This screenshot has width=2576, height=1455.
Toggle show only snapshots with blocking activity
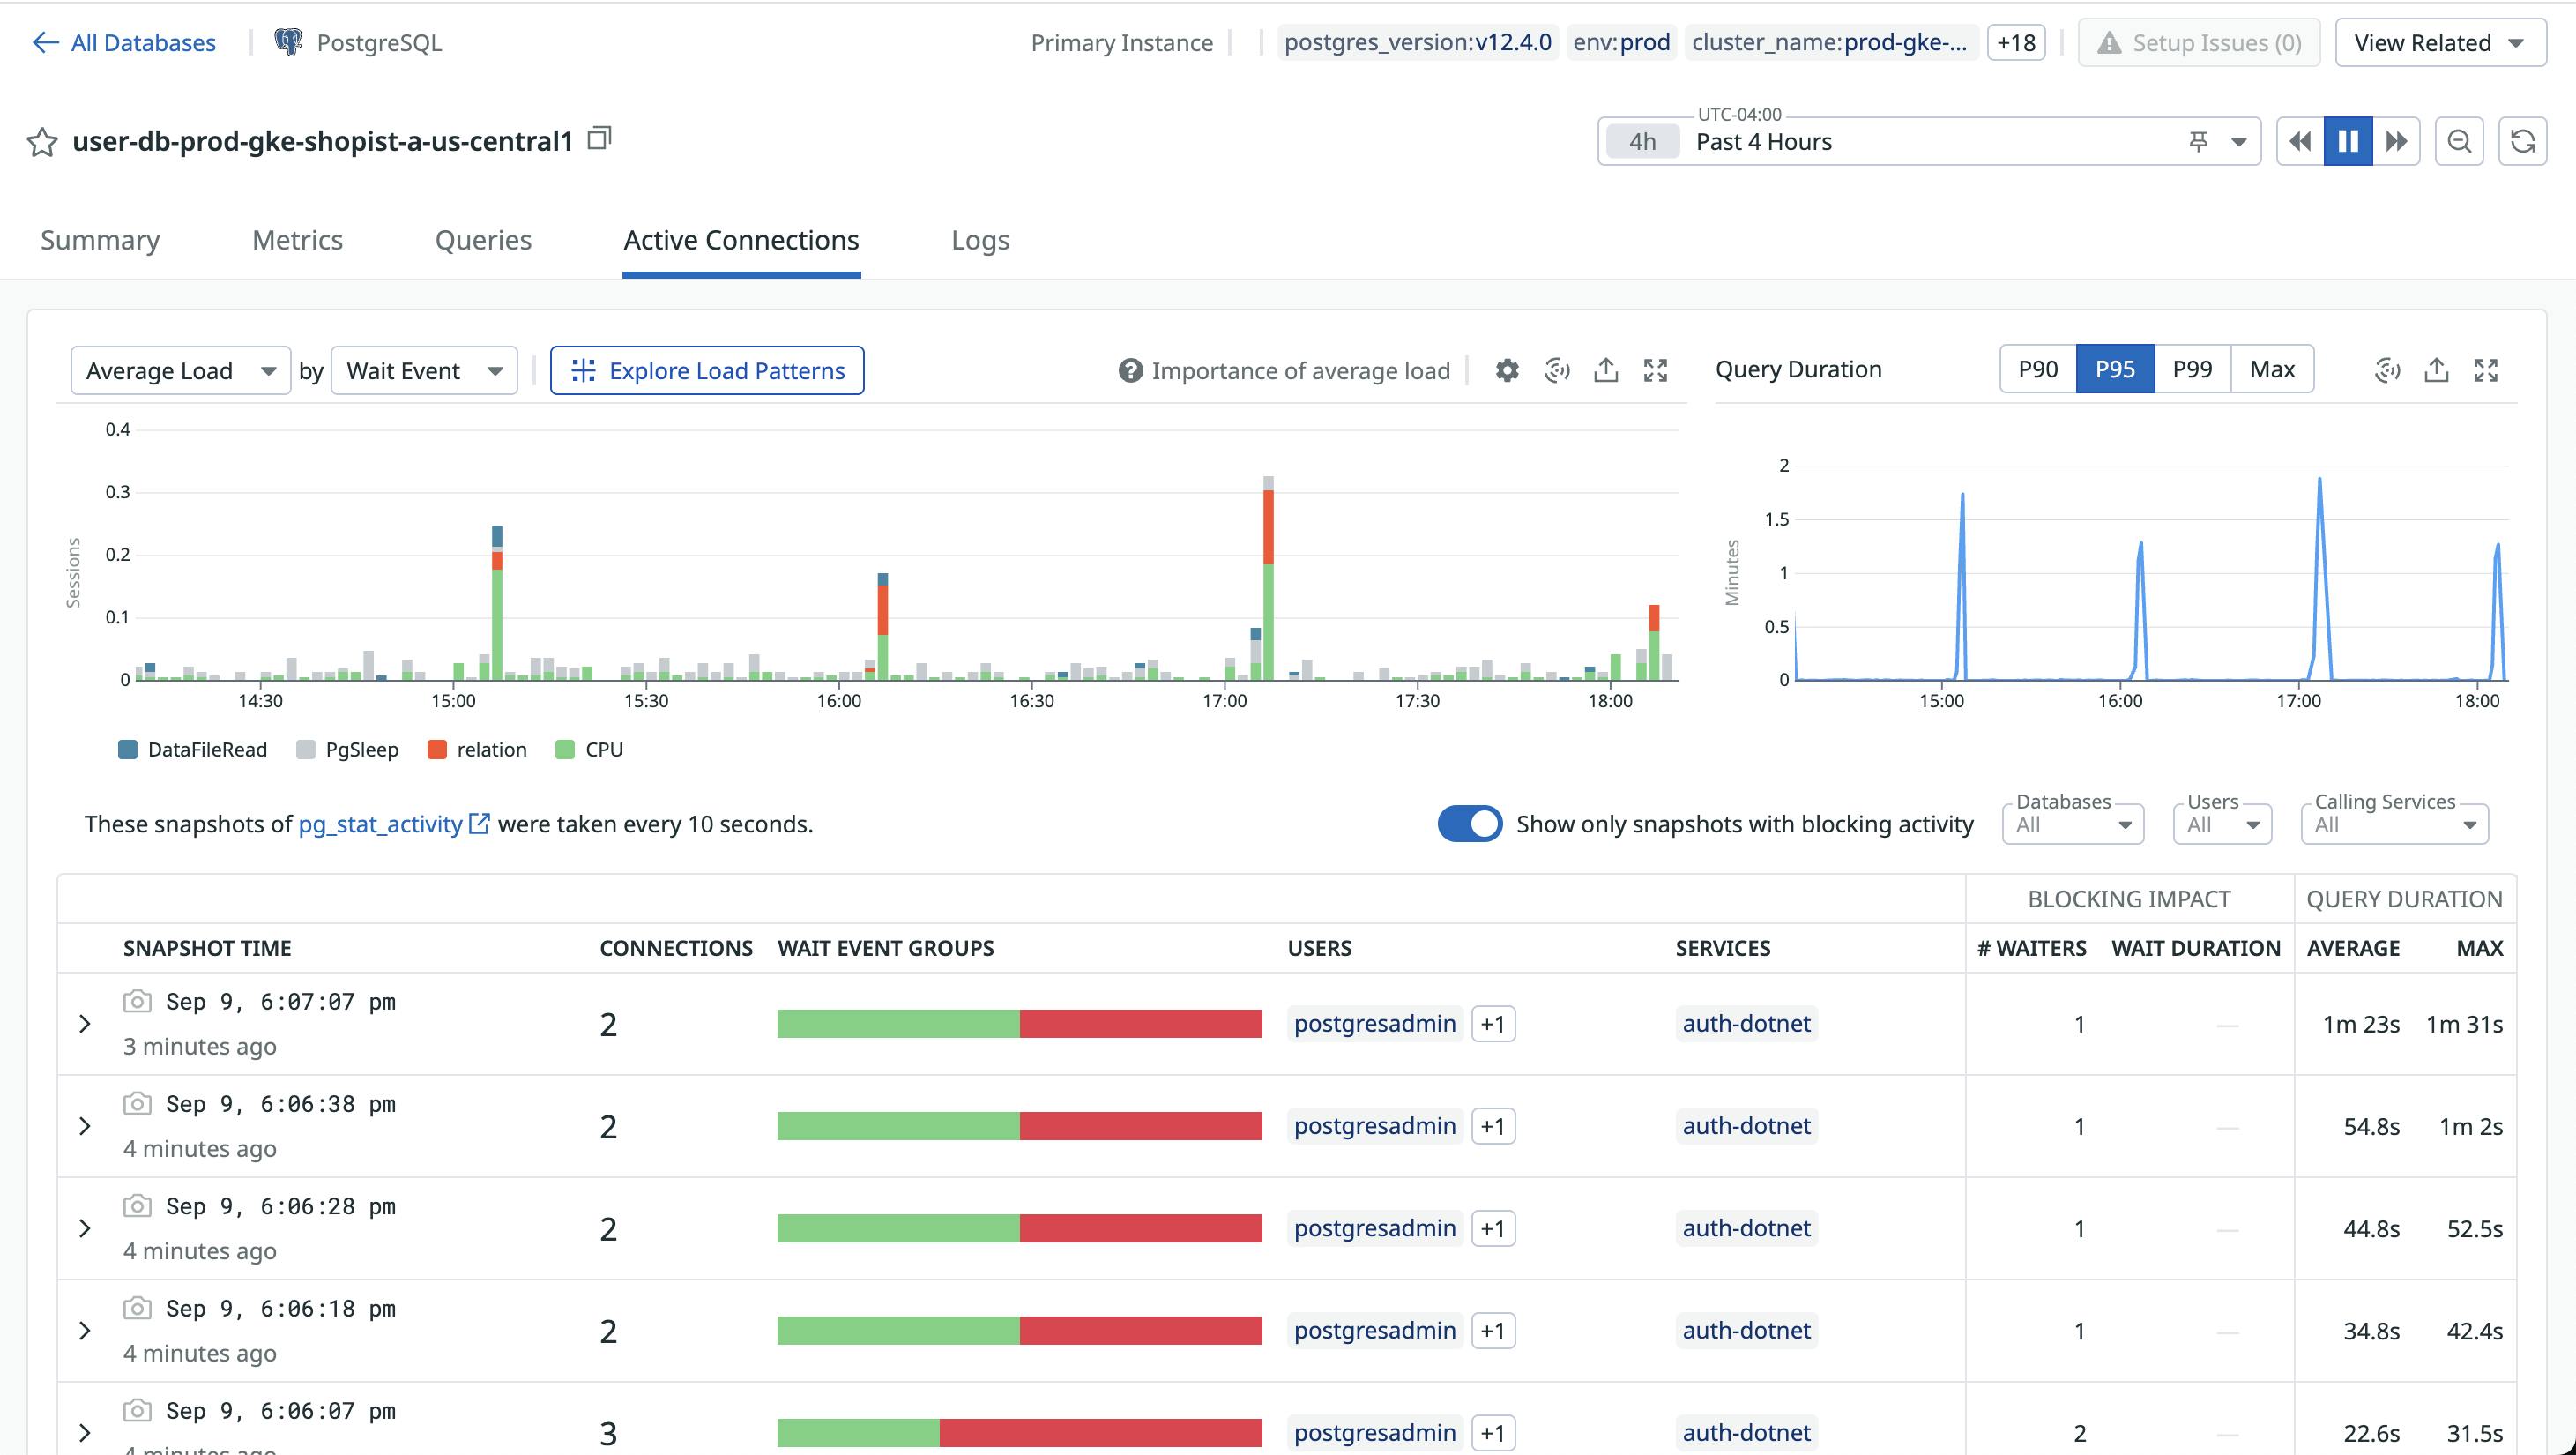click(1469, 824)
